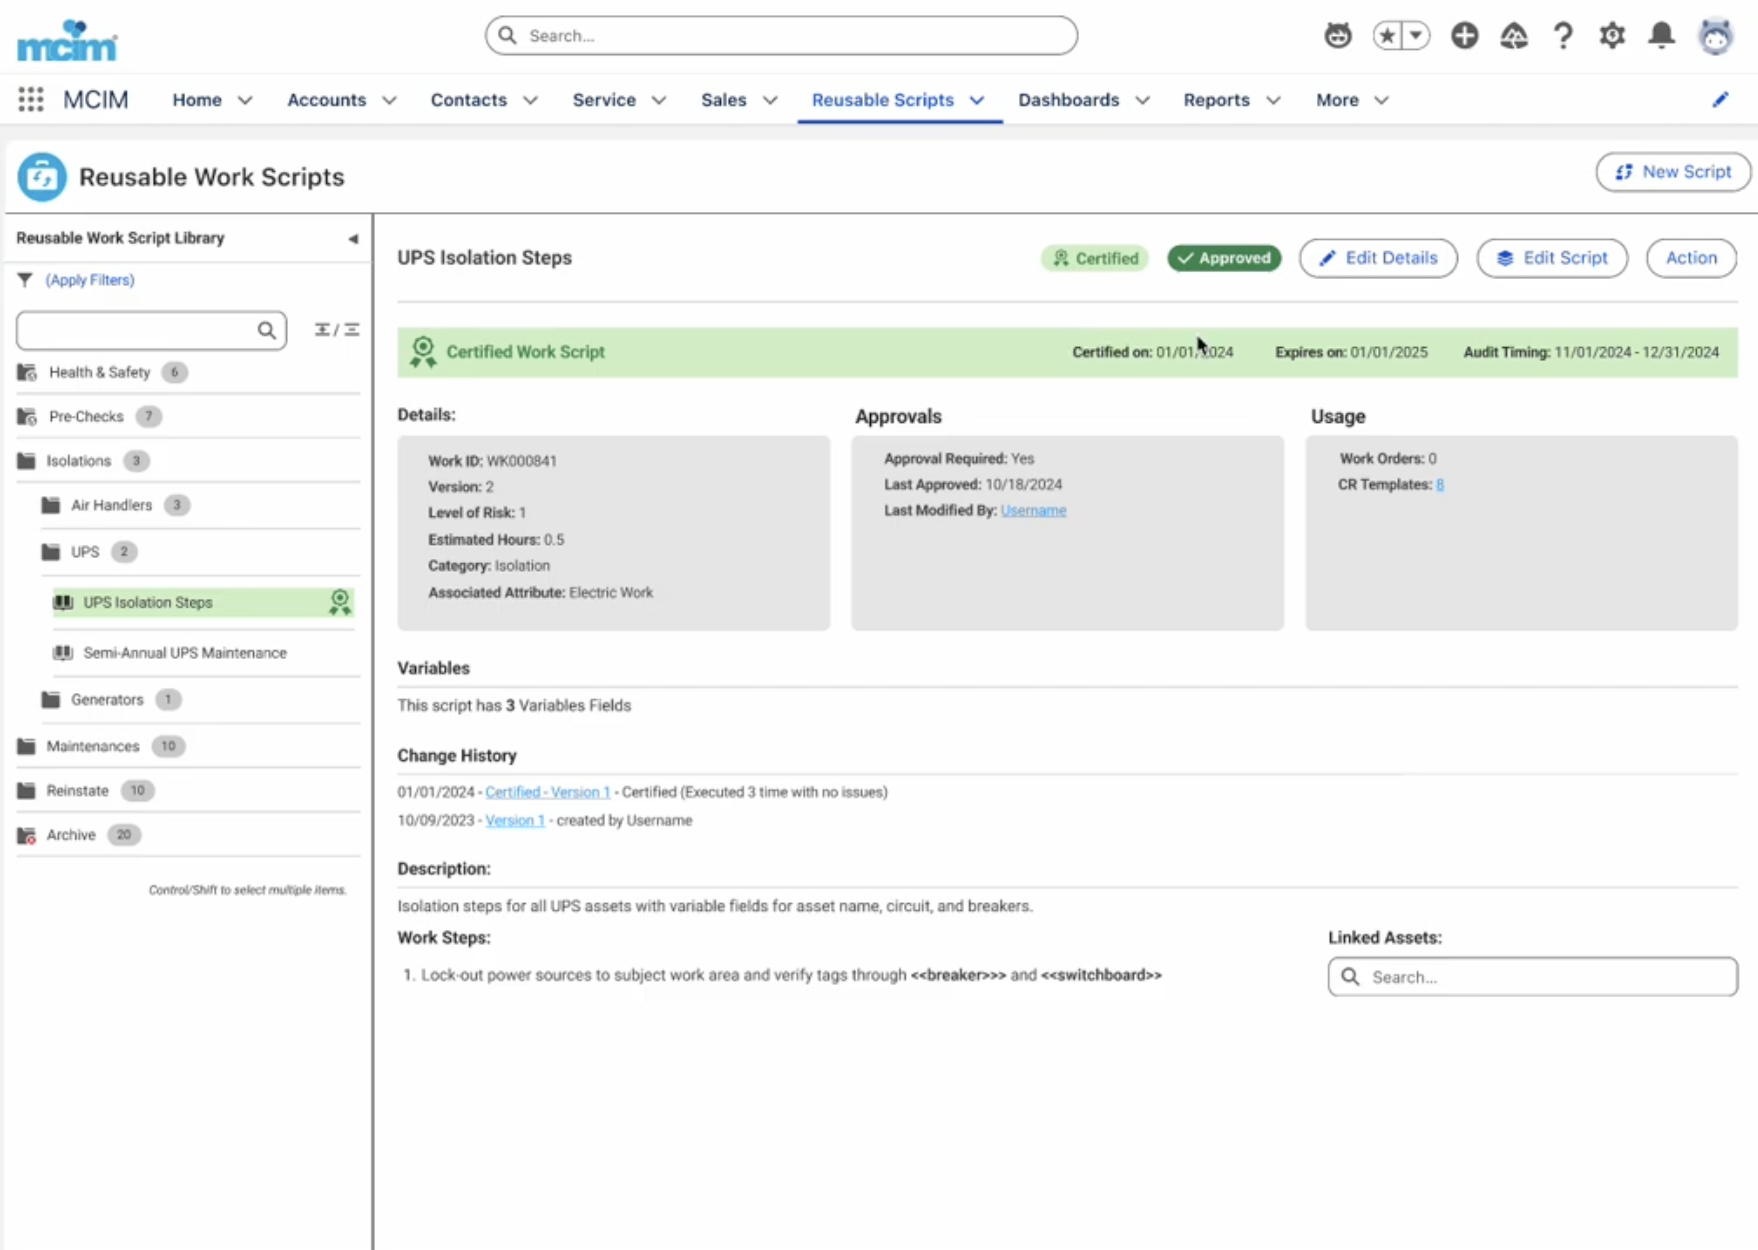Open the Dashboards tab dropdown chevron
1758x1250 pixels.
click(1143, 100)
